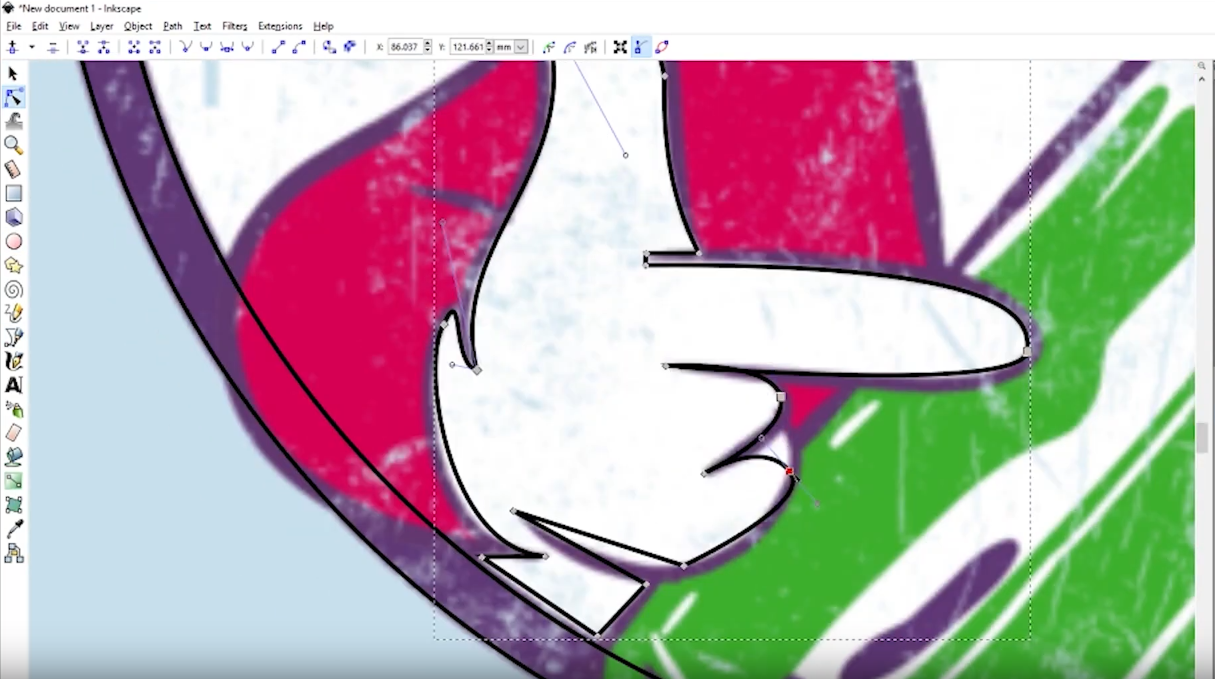Make selected segments lines
The width and height of the screenshot is (1215, 679).
tap(278, 47)
